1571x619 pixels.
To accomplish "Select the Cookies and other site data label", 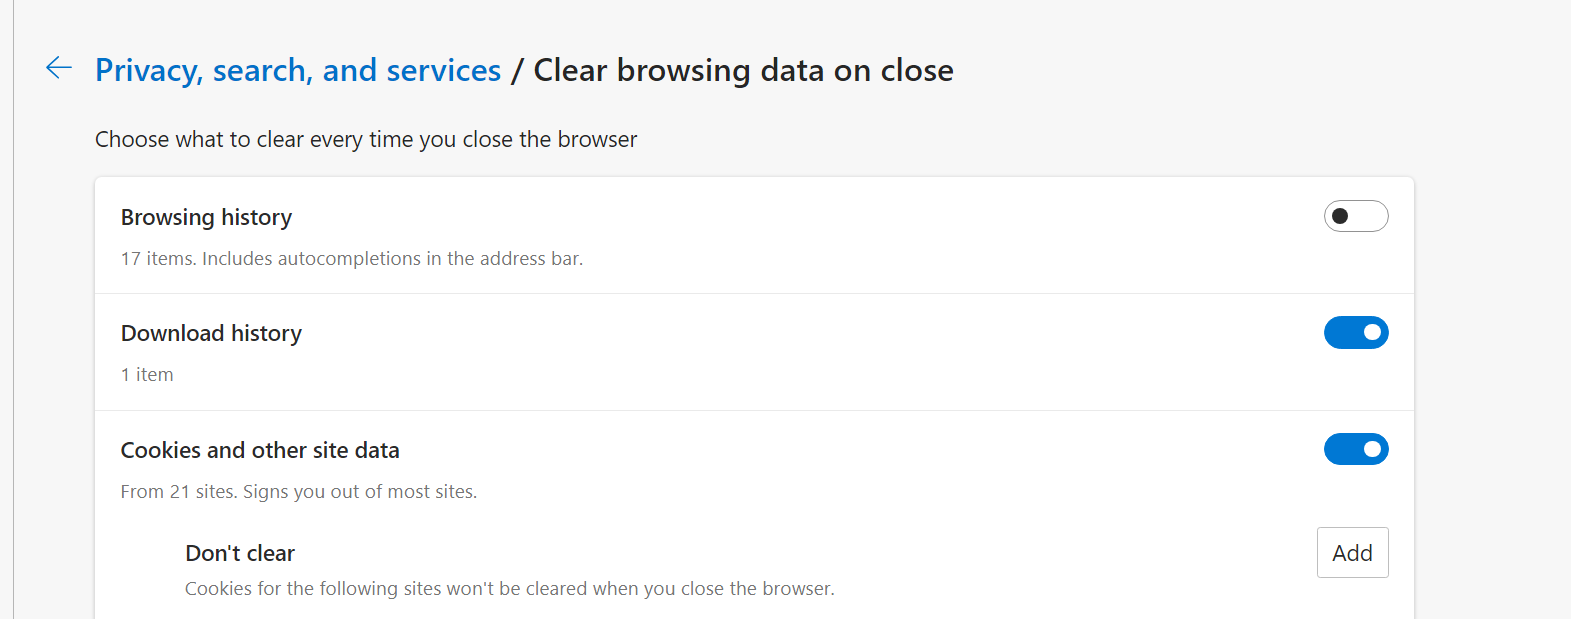I will (x=260, y=450).
